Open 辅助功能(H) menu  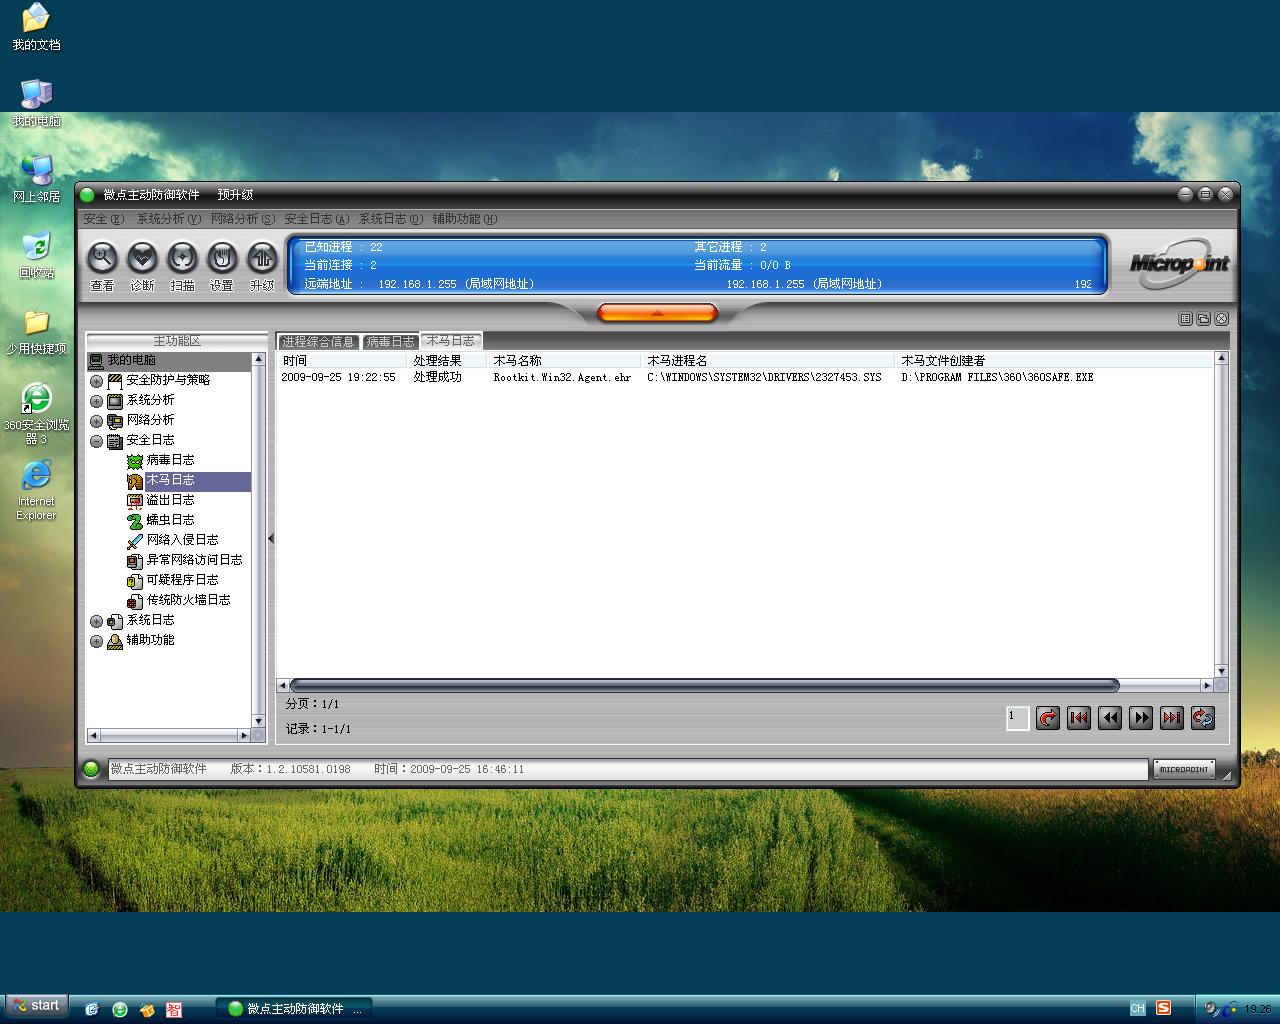point(464,218)
